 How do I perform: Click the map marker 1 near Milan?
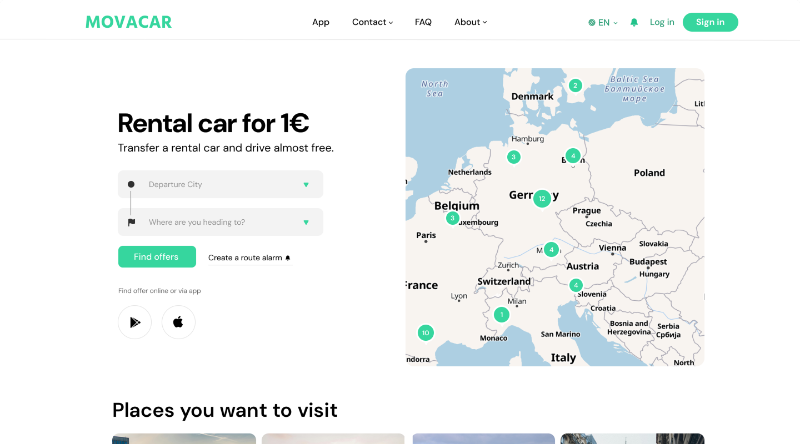click(501, 314)
